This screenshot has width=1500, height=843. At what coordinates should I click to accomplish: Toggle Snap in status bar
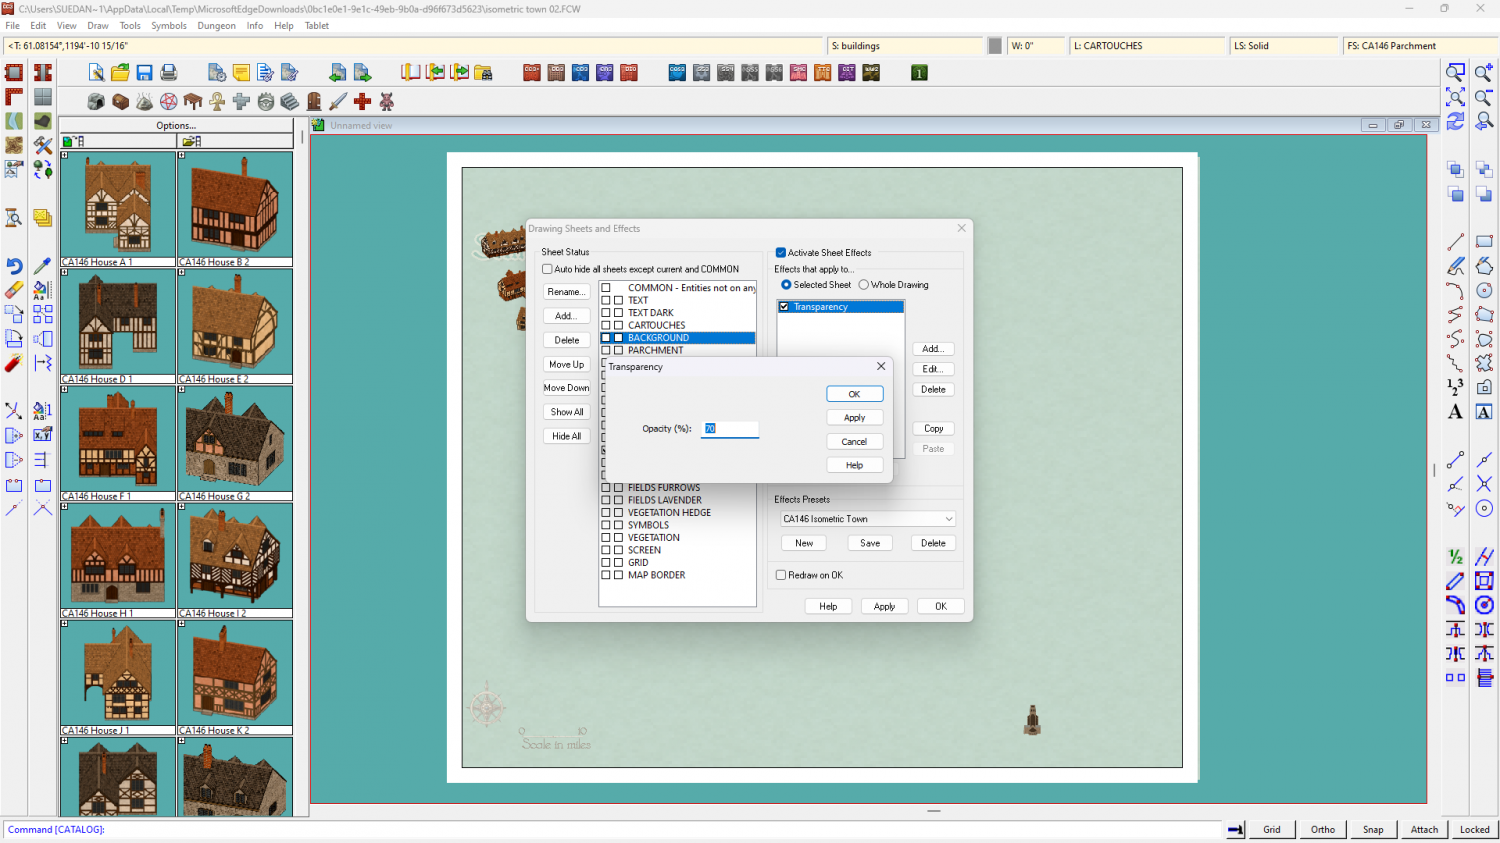(x=1373, y=829)
